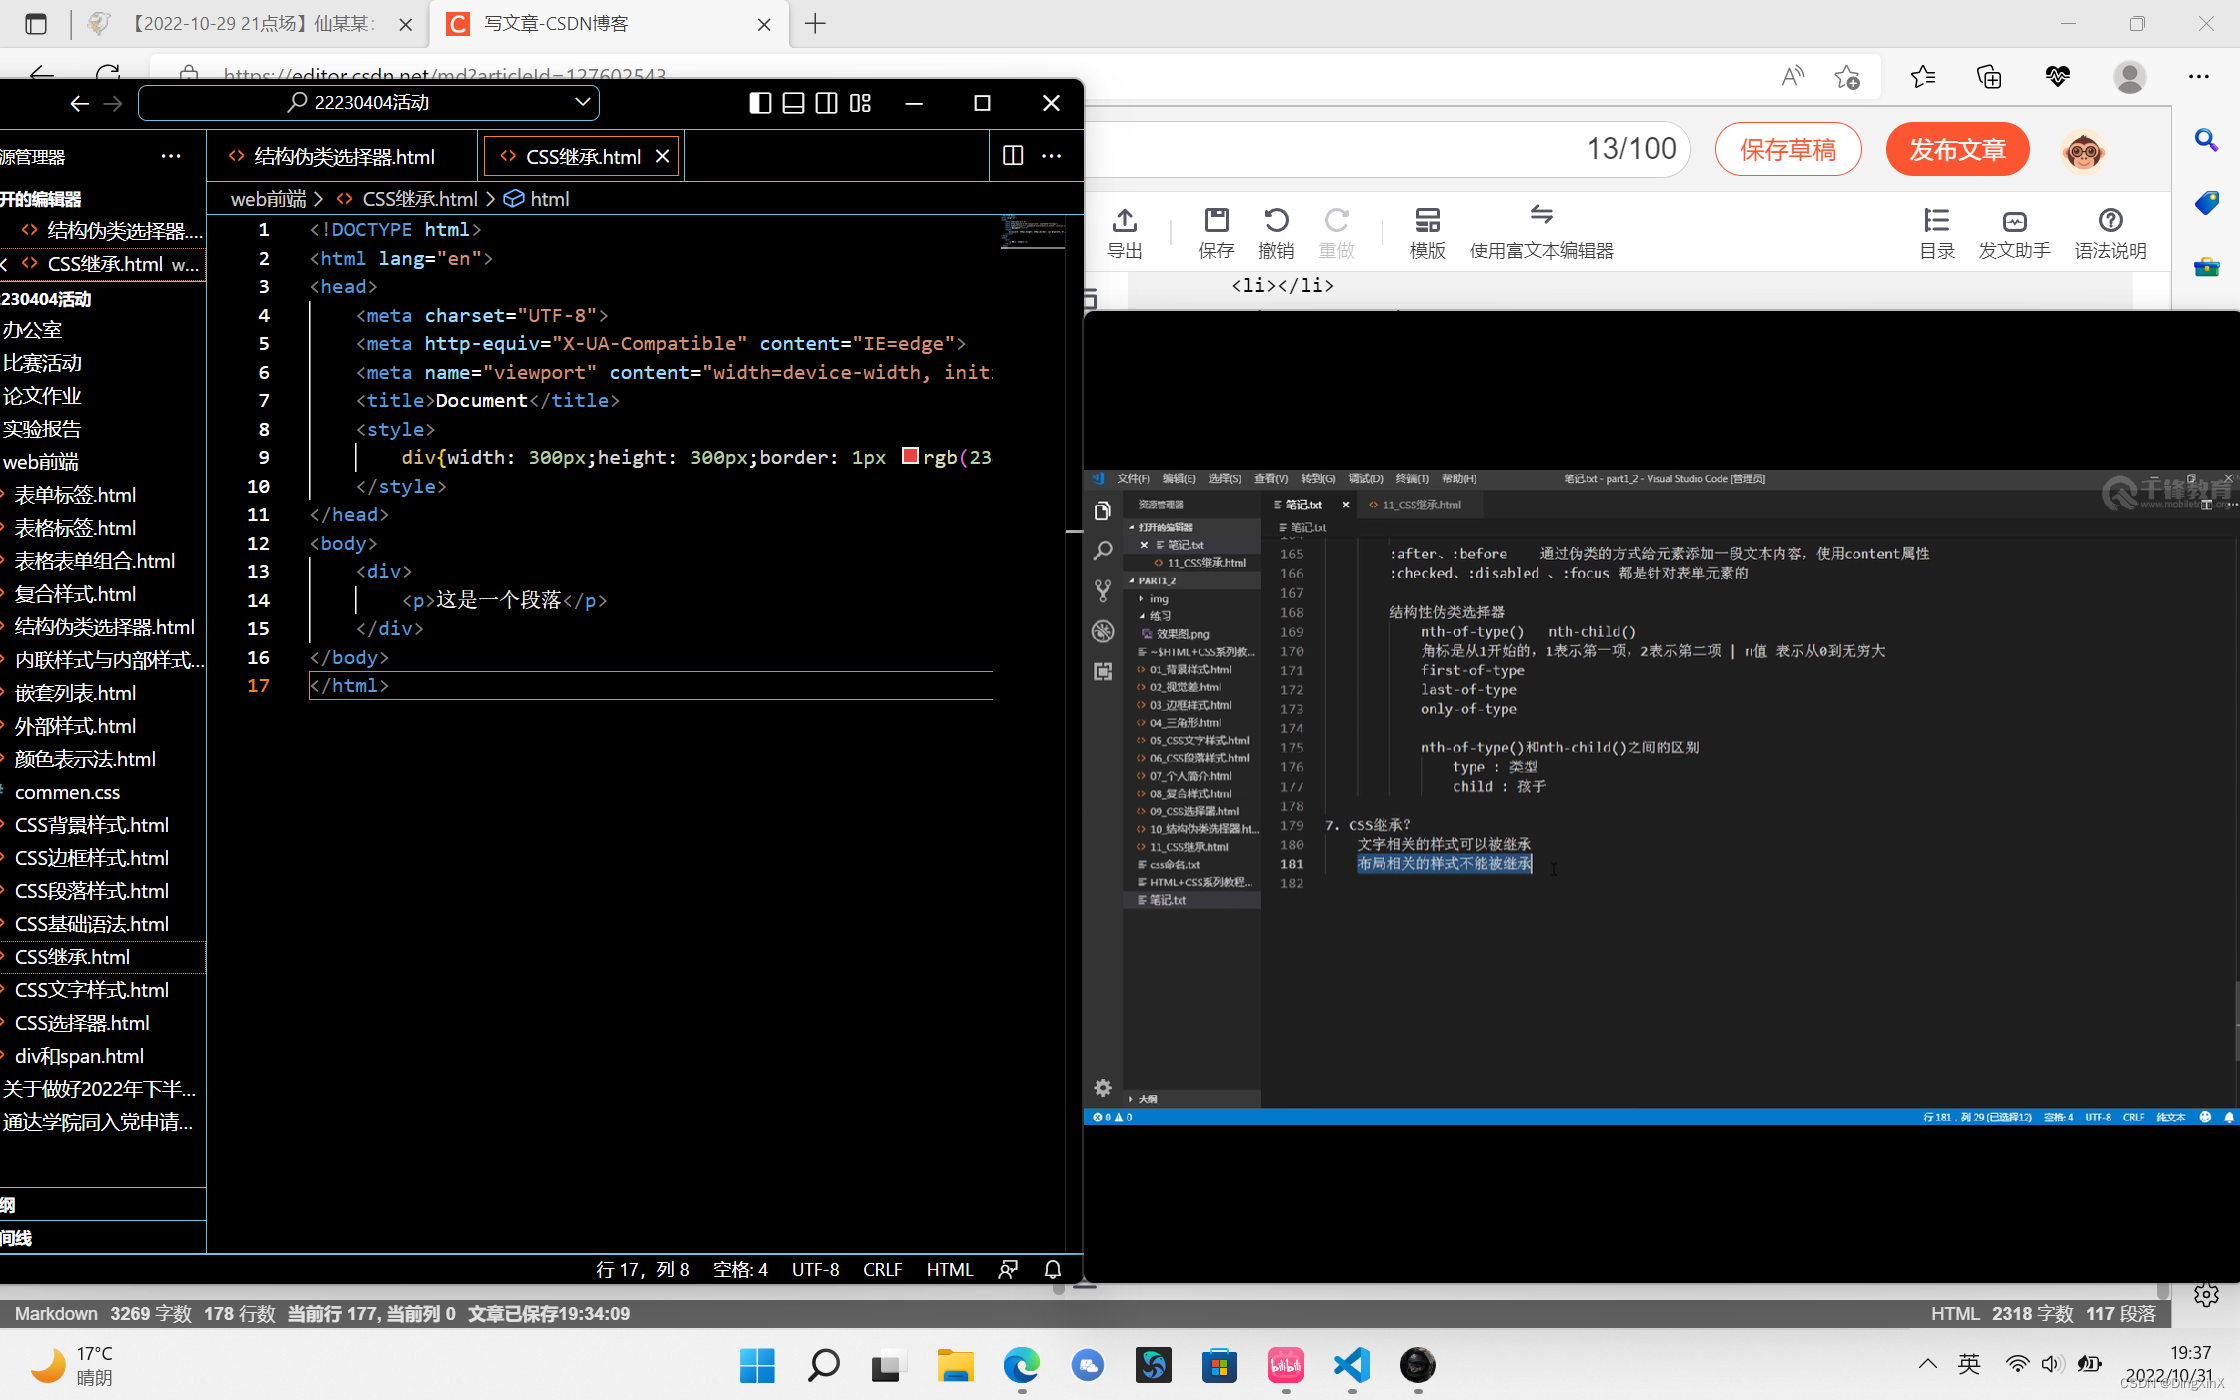2240x1400 pixels.
Task: Expand the web前端 folder in explorer
Action: point(42,461)
